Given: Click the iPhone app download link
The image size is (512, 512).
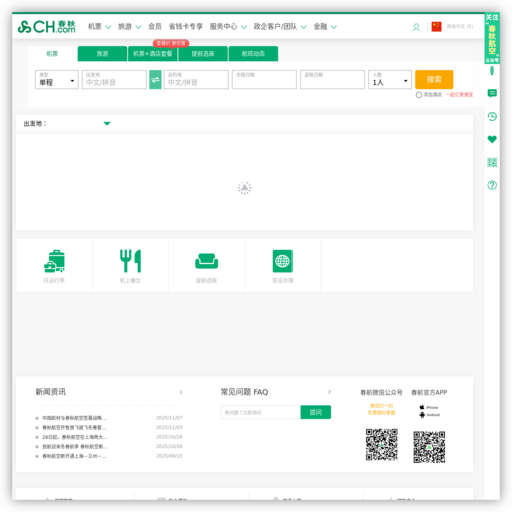Looking at the screenshot, I should (429, 407).
